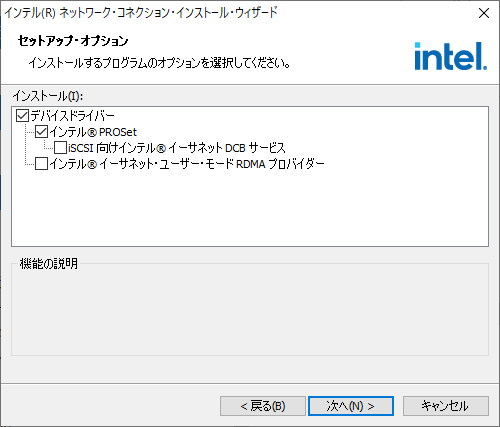Toggle the デバイスドライバー checkbox
The width and height of the screenshot is (500, 427).
click(x=22, y=116)
